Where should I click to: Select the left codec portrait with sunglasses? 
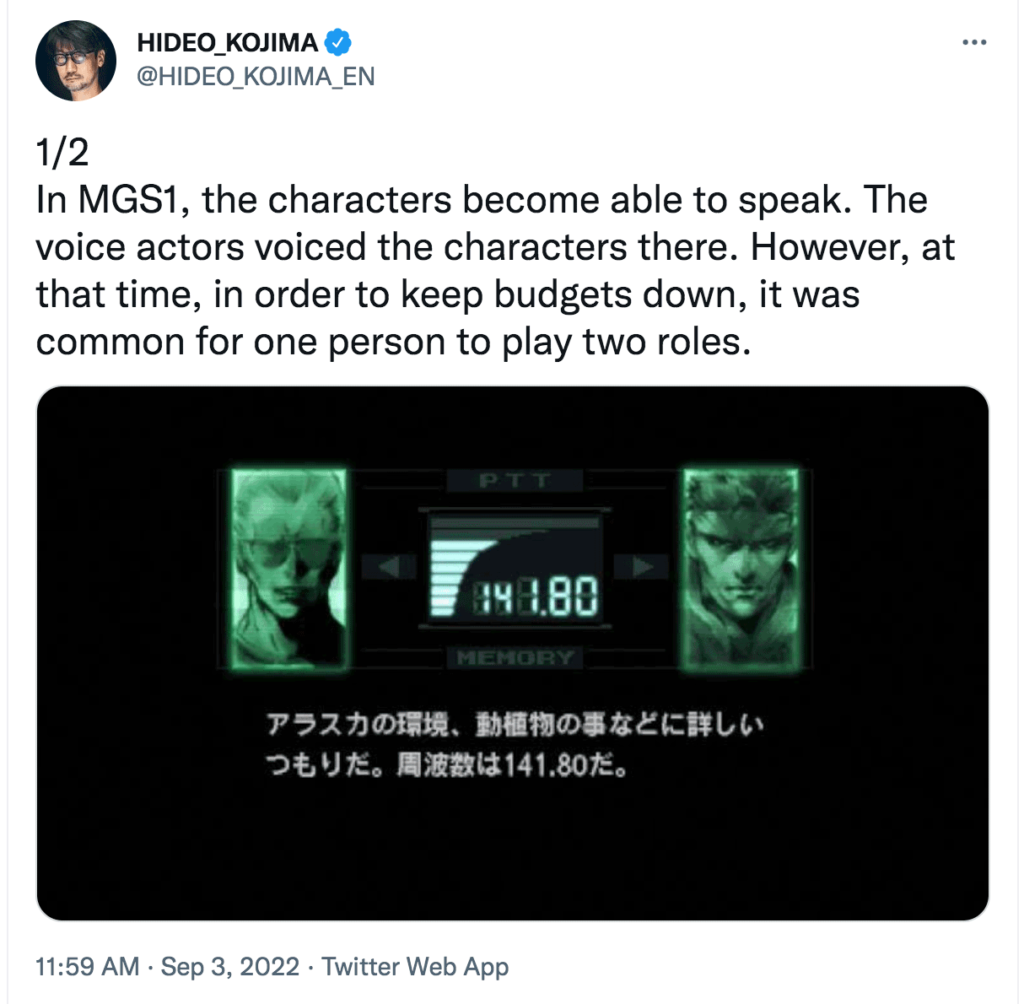[289, 568]
